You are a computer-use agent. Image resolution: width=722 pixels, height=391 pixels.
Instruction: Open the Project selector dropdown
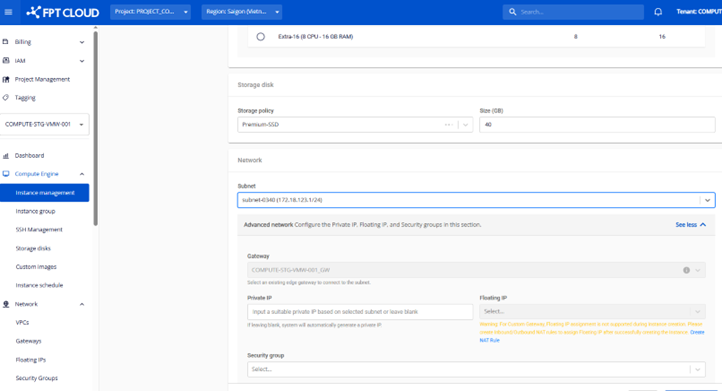click(150, 12)
